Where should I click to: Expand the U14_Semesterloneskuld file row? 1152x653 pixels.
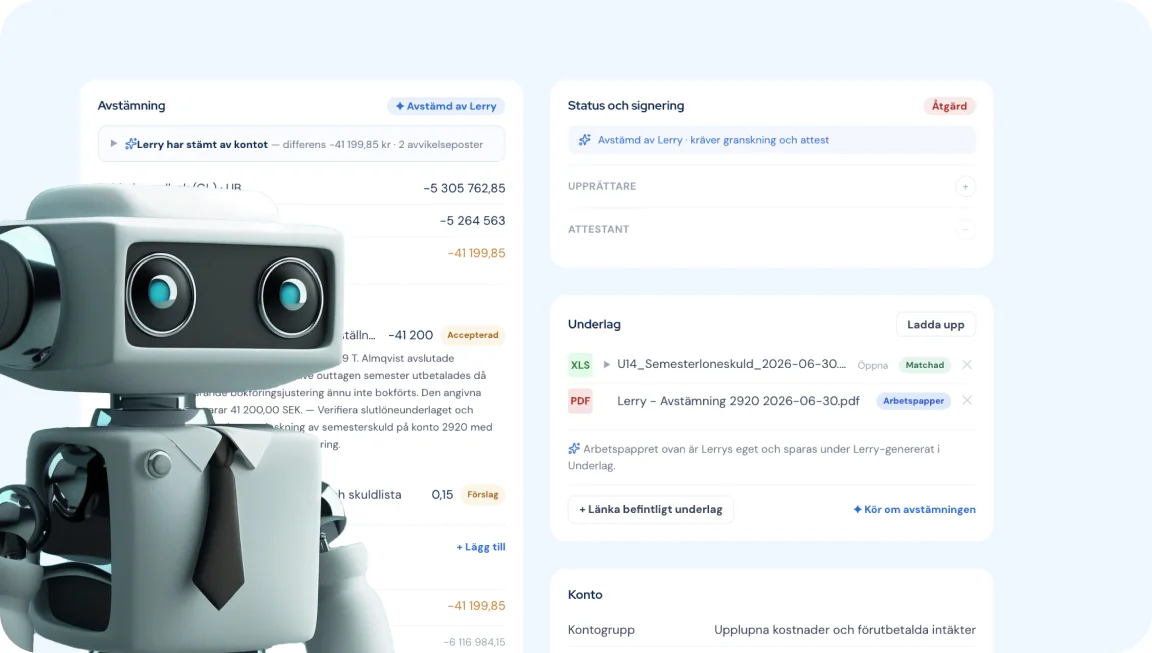point(607,364)
